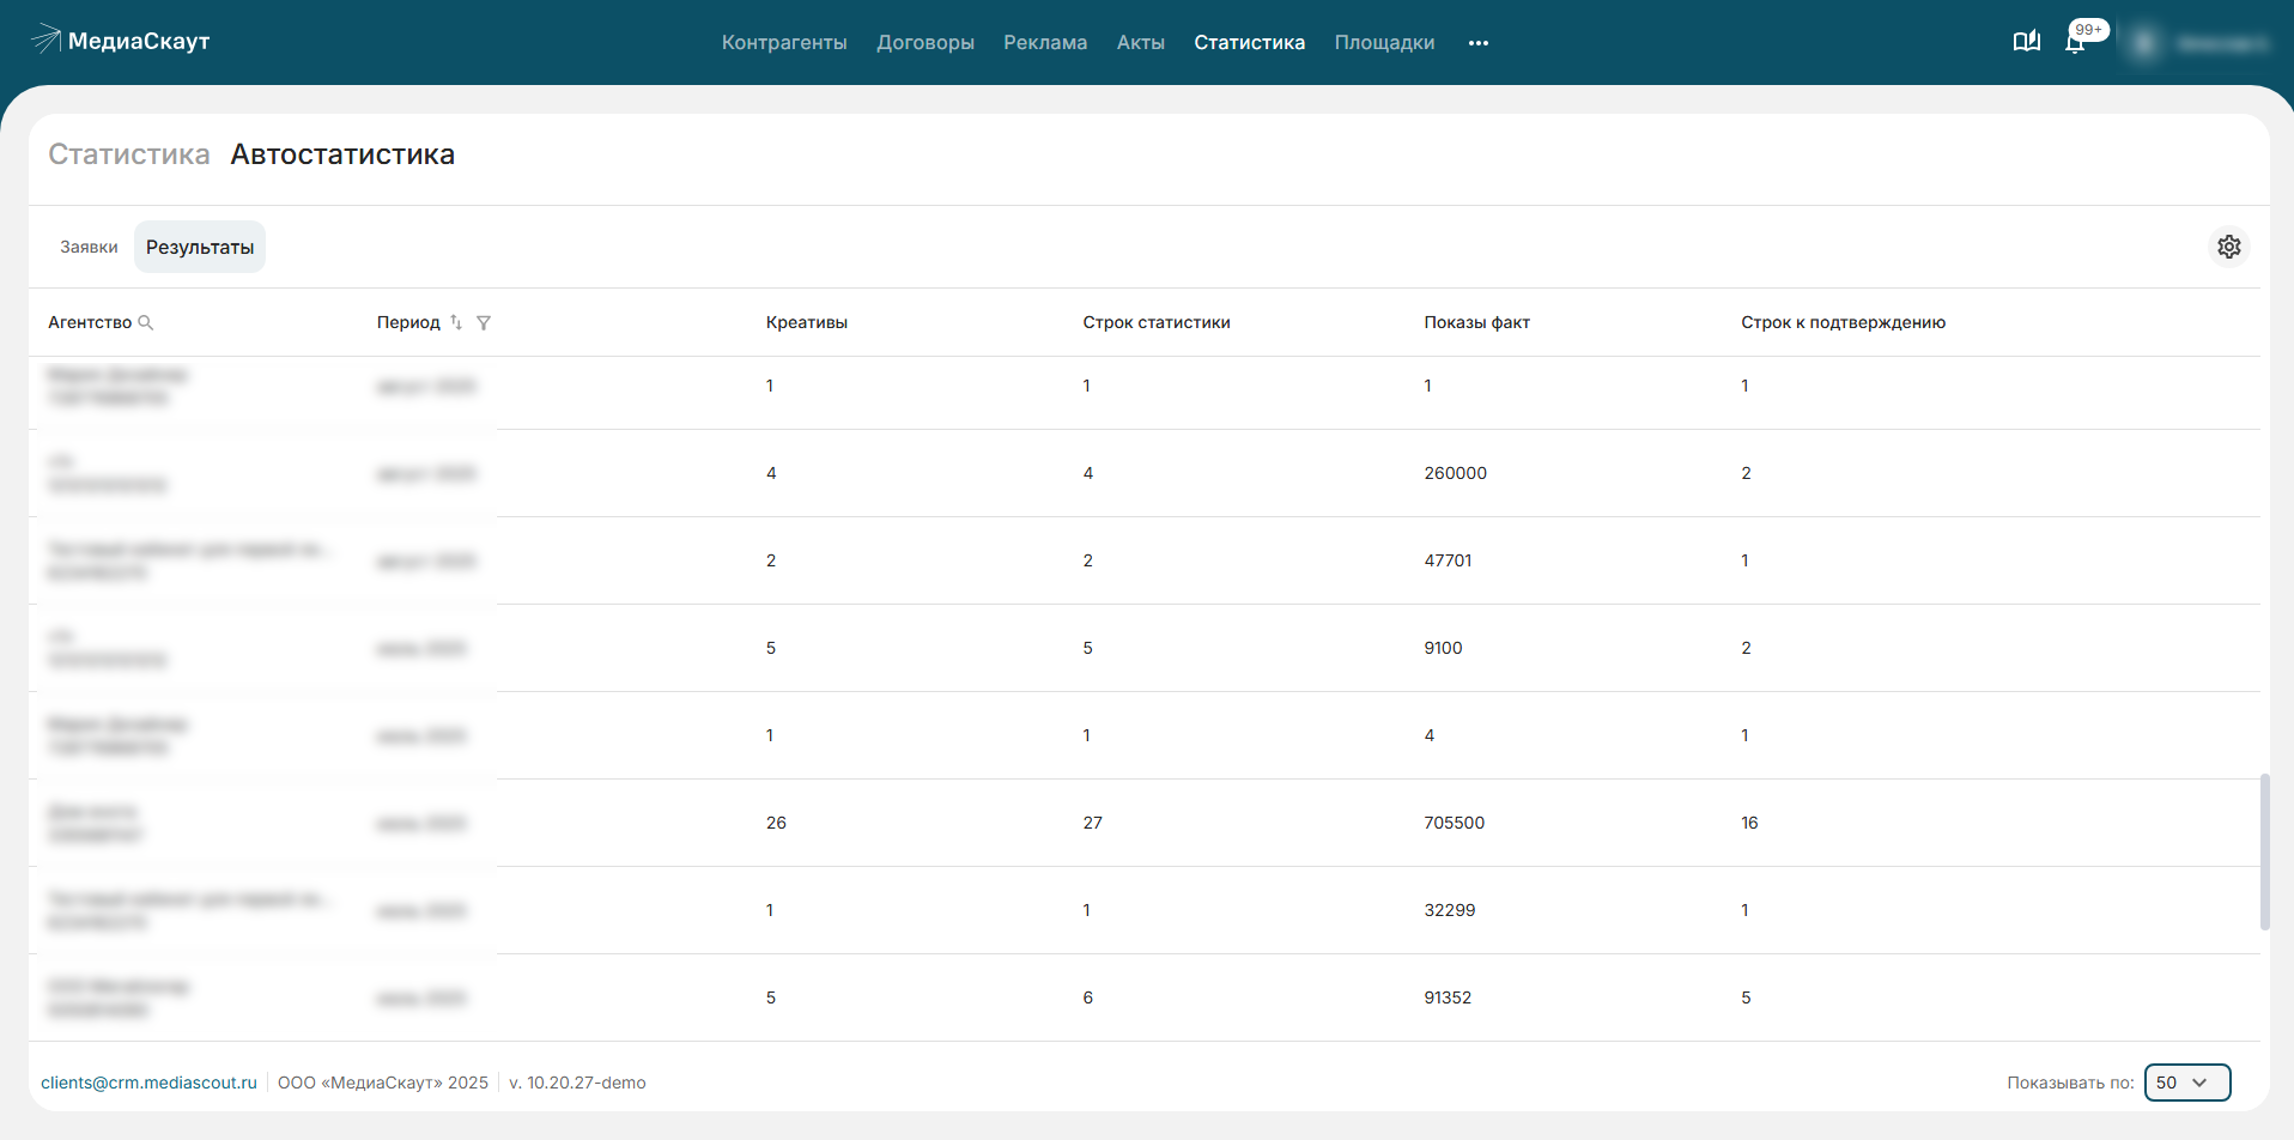This screenshot has width=2294, height=1140.
Task: Click the clients@crm.mediascout.ru email link
Action: pyautogui.click(x=149, y=1082)
